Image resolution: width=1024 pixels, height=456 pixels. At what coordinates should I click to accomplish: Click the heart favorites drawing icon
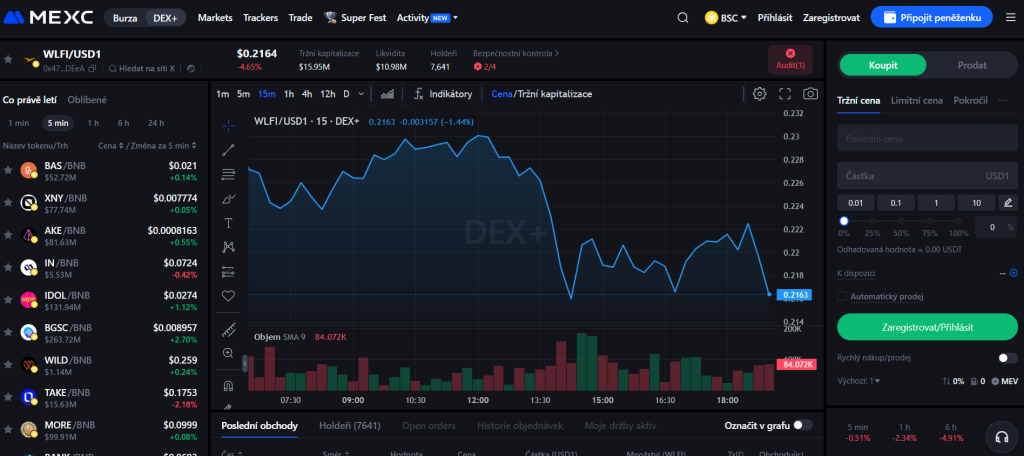click(x=228, y=296)
